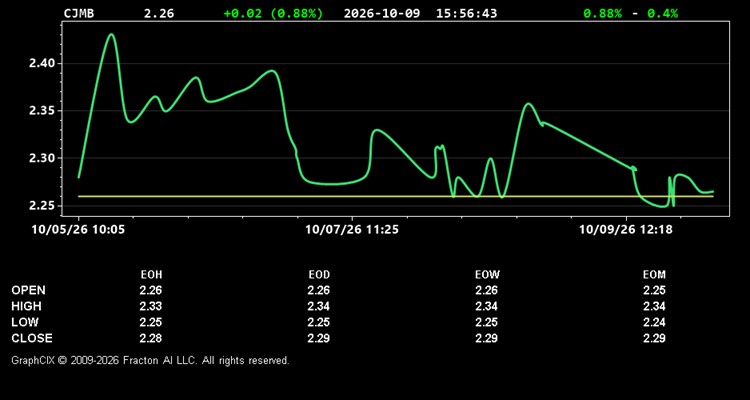This screenshot has height=400, width=750.
Task: Click the EOD low value 2.25
Action: [319, 322]
